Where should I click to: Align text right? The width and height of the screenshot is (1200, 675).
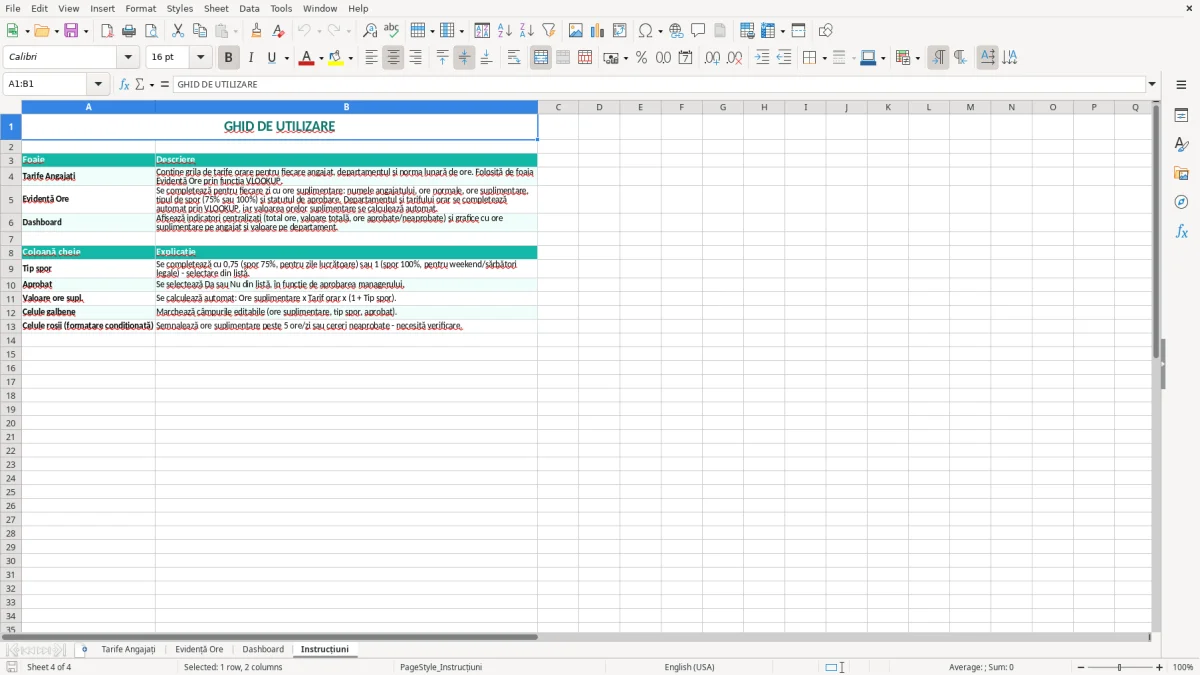415,58
